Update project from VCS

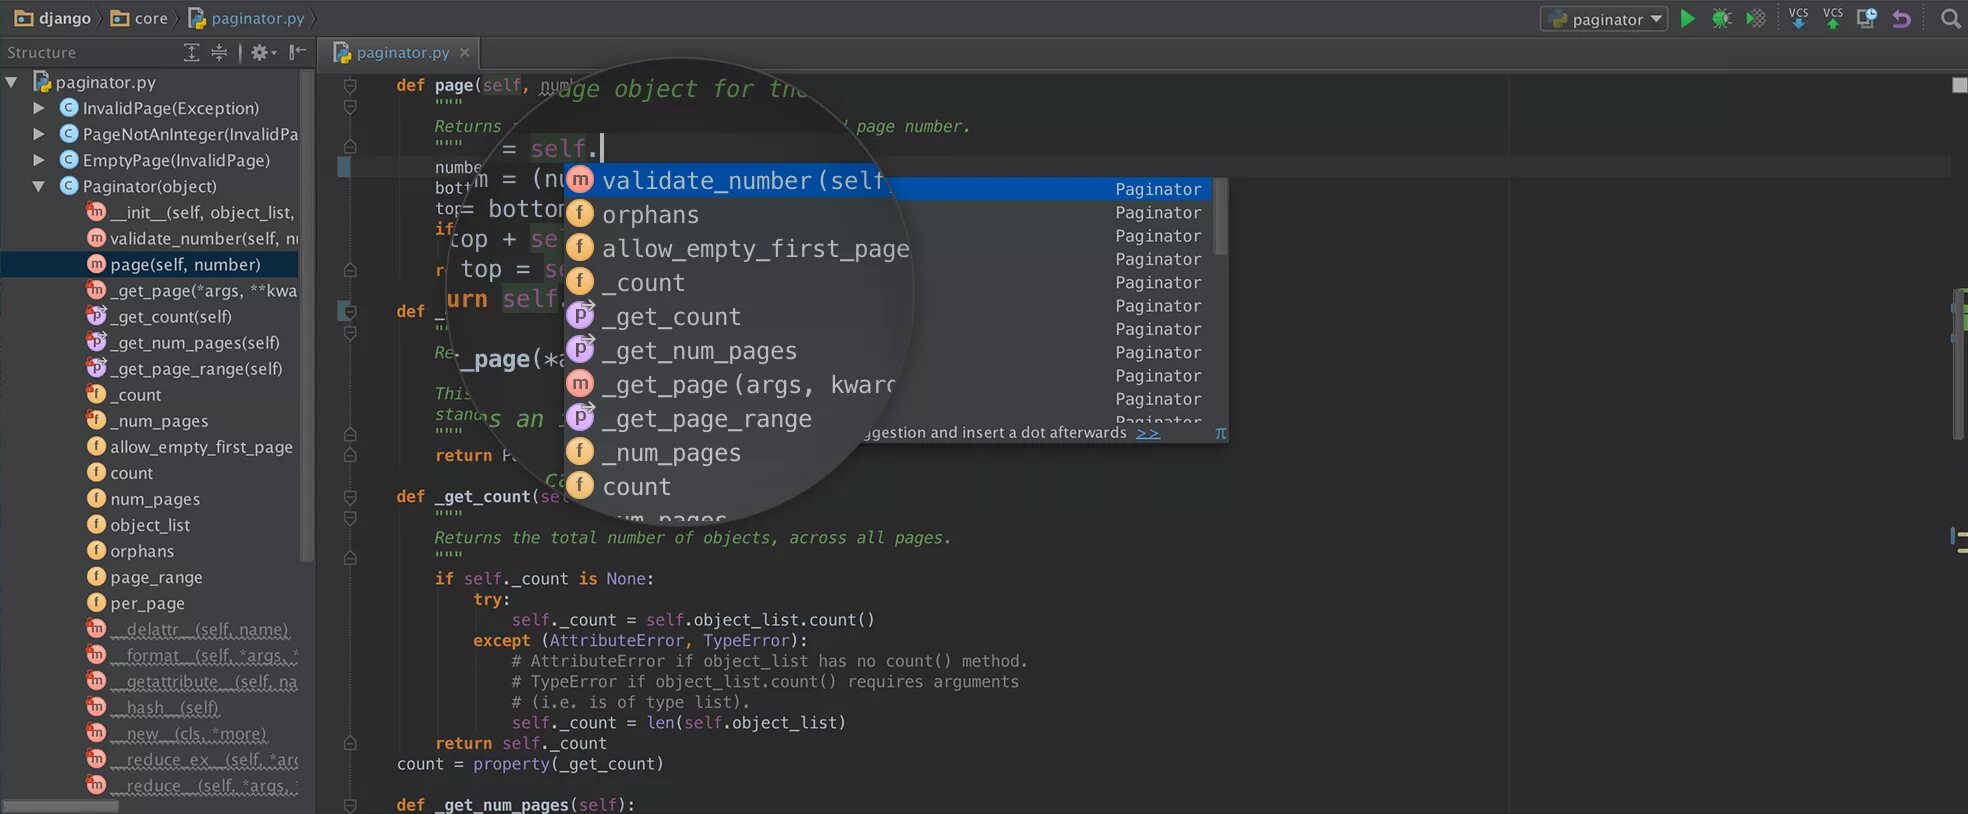click(1798, 18)
